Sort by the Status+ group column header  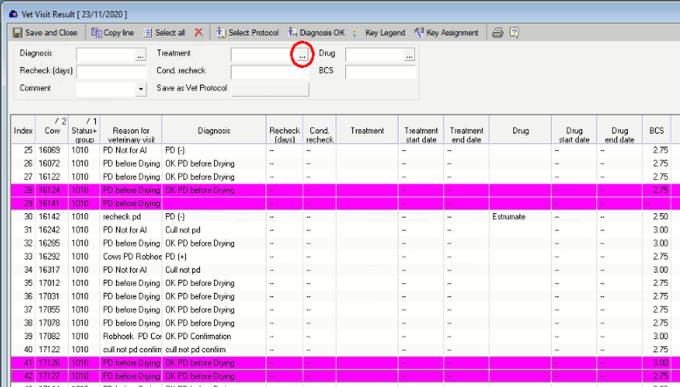[84, 130]
